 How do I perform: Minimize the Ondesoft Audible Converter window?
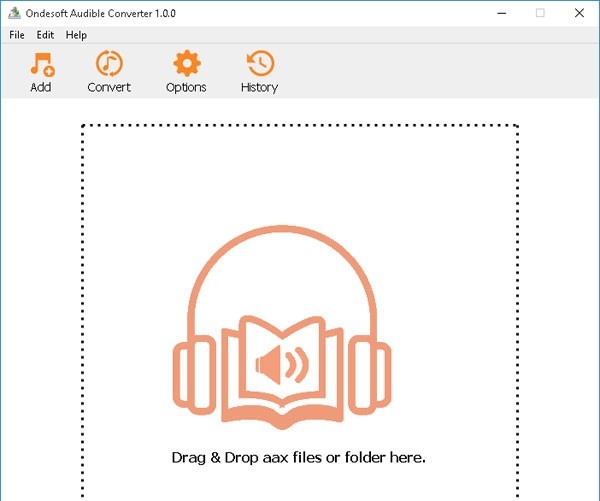pyautogui.click(x=502, y=13)
